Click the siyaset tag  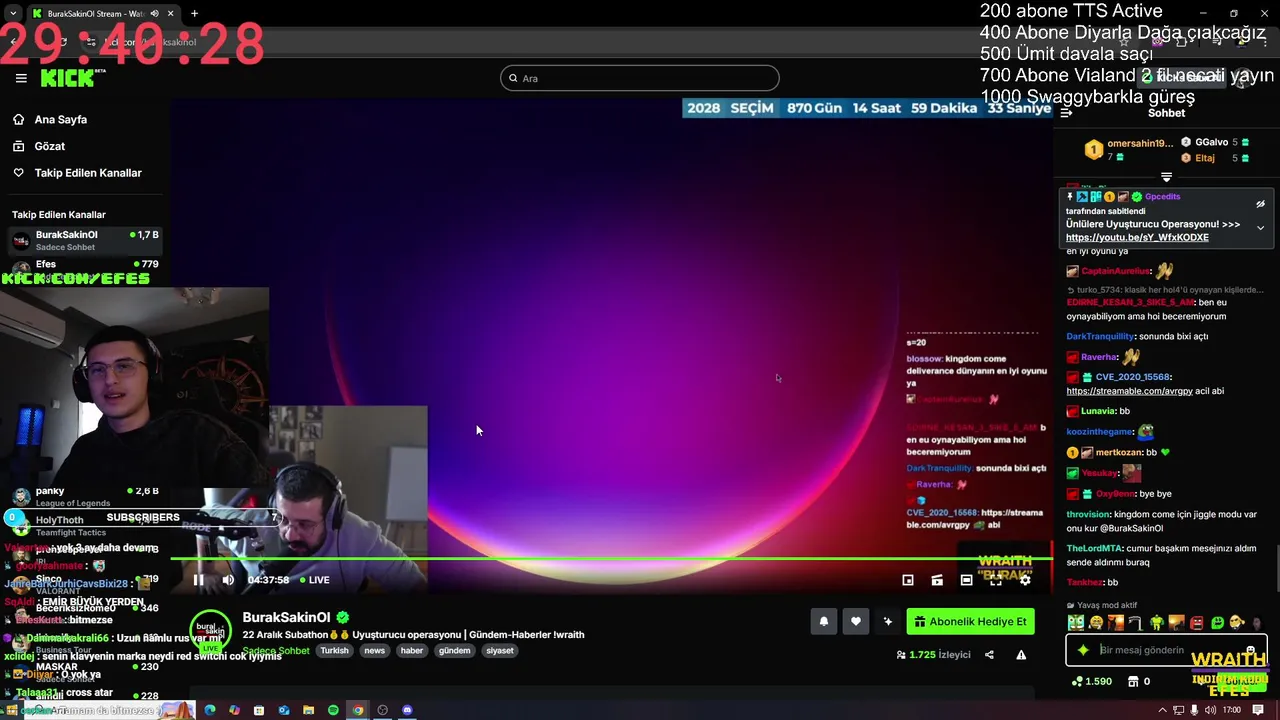[500, 651]
